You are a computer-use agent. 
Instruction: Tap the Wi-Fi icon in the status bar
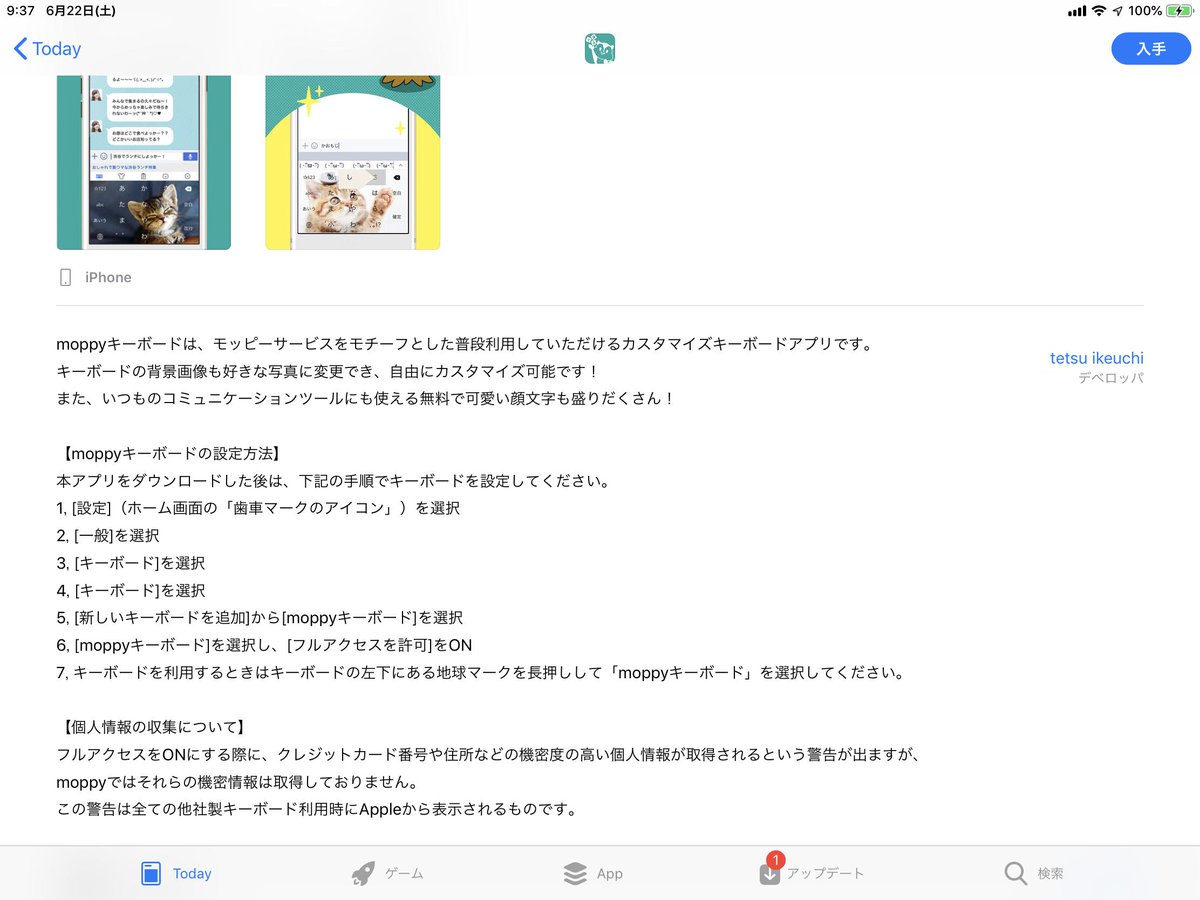click(x=1099, y=11)
